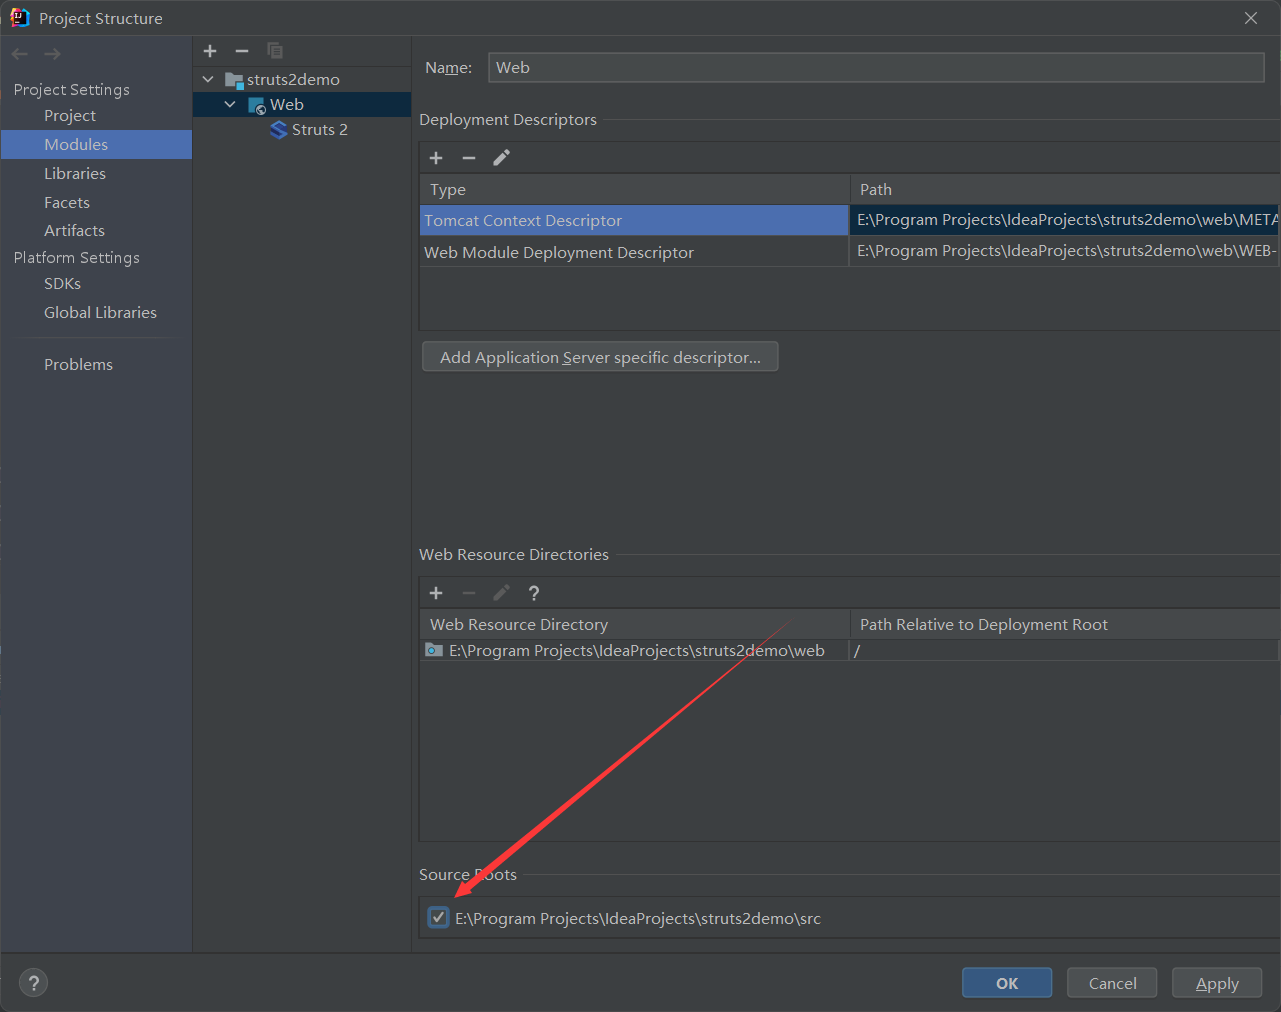
Task: Click the Web facet icon in tree
Action: tap(257, 105)
